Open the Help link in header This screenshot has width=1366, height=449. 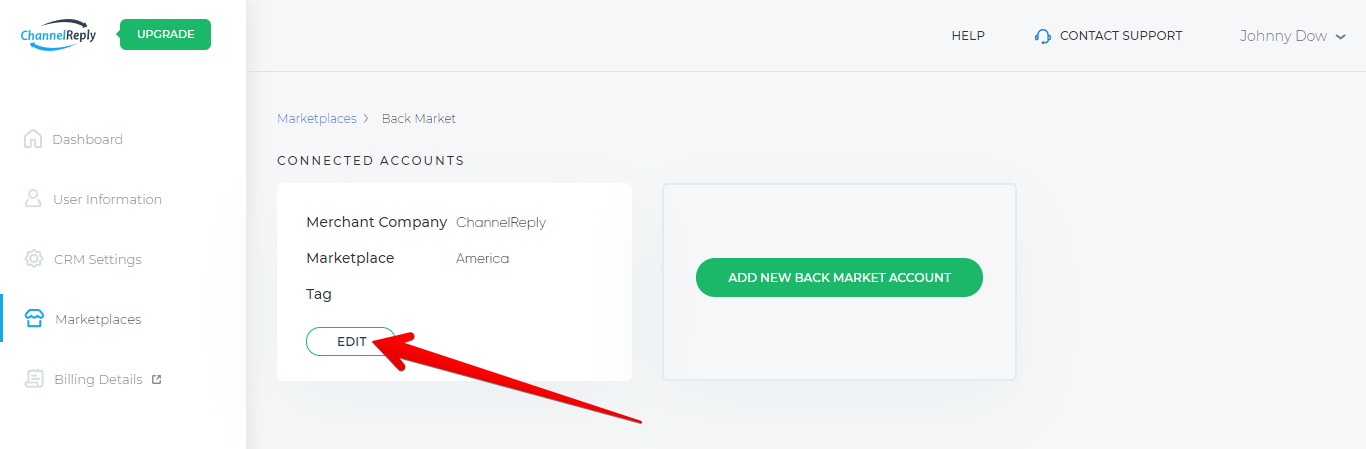click(x=968, y=36)
